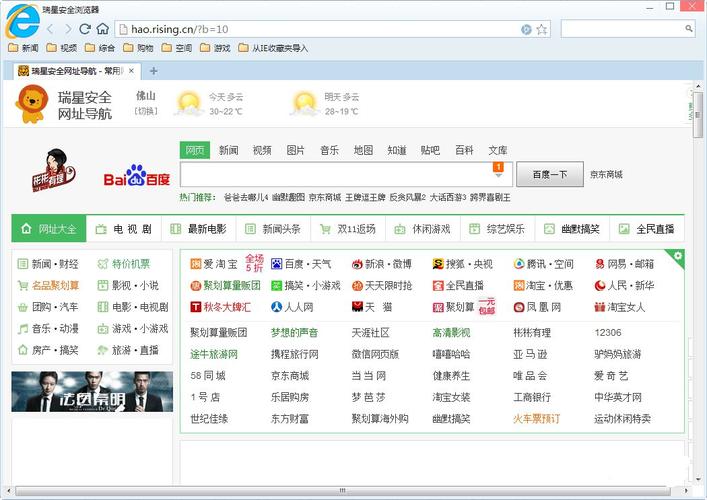Click the horizontal scrollbar thumb
This screenshot has height=500, width=707.
pyautogui.click(x=343, y=491)
